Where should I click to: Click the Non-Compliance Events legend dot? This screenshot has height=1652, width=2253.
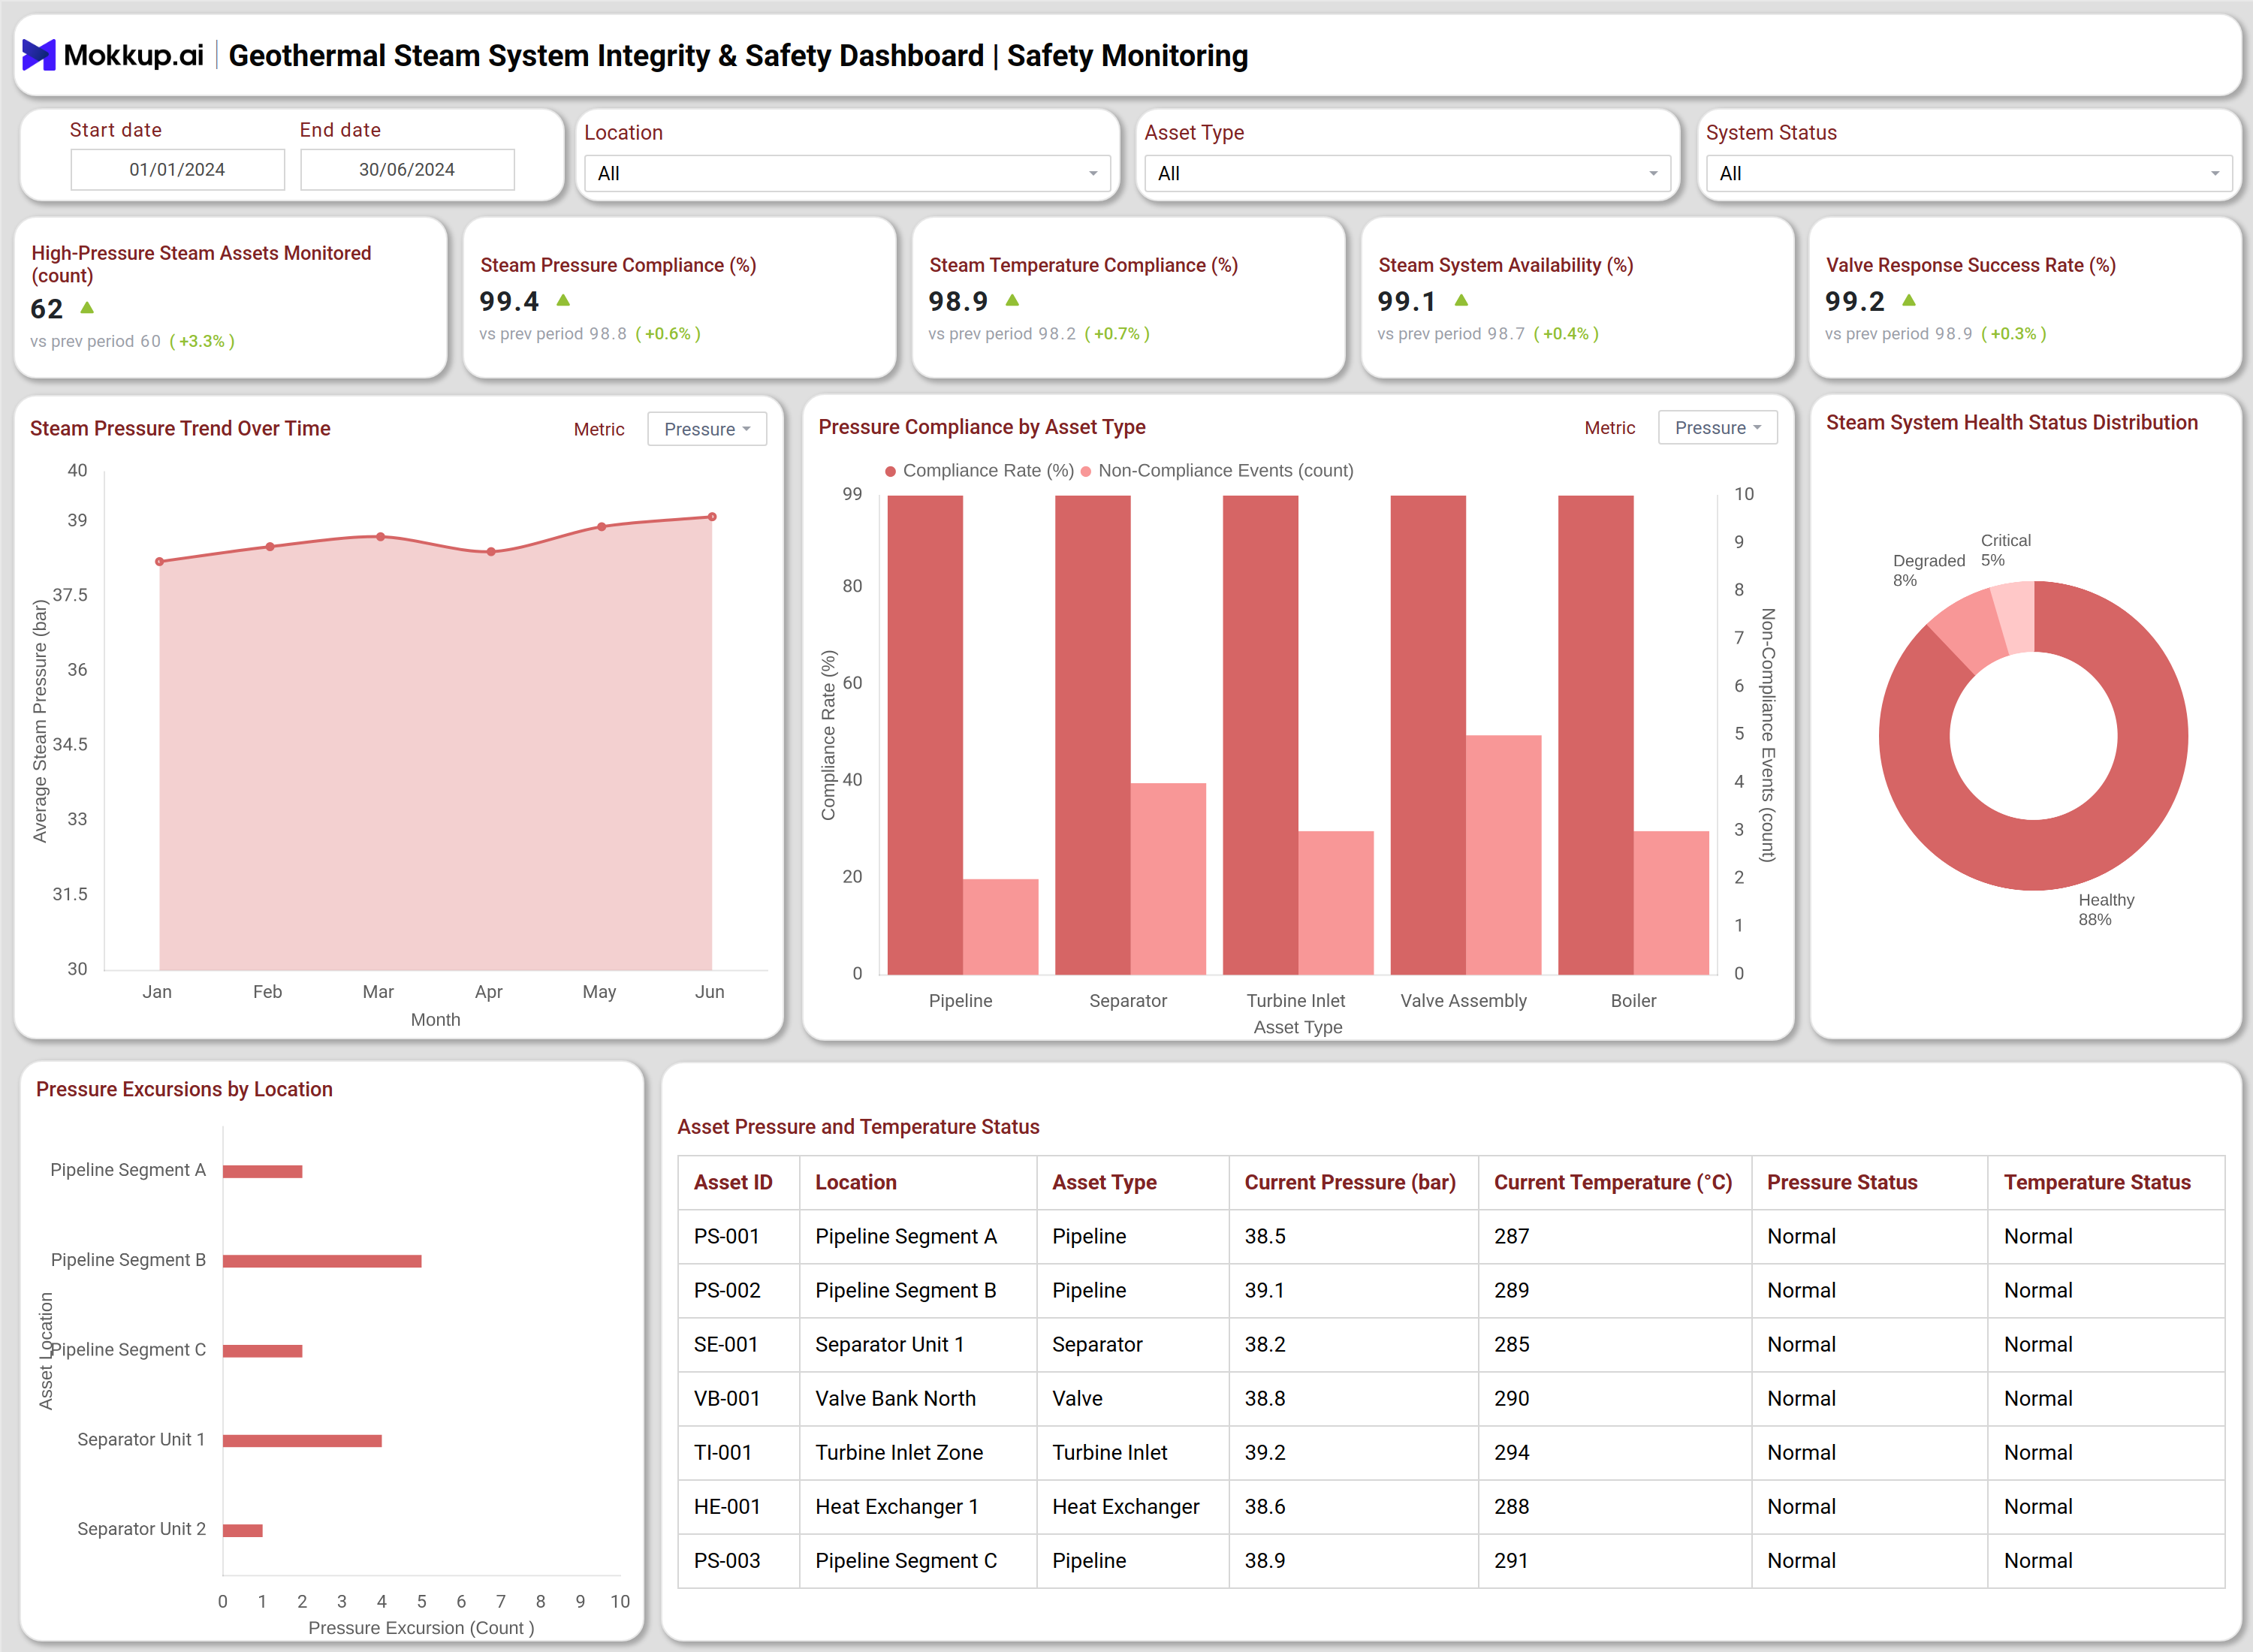click(1086, 471)
